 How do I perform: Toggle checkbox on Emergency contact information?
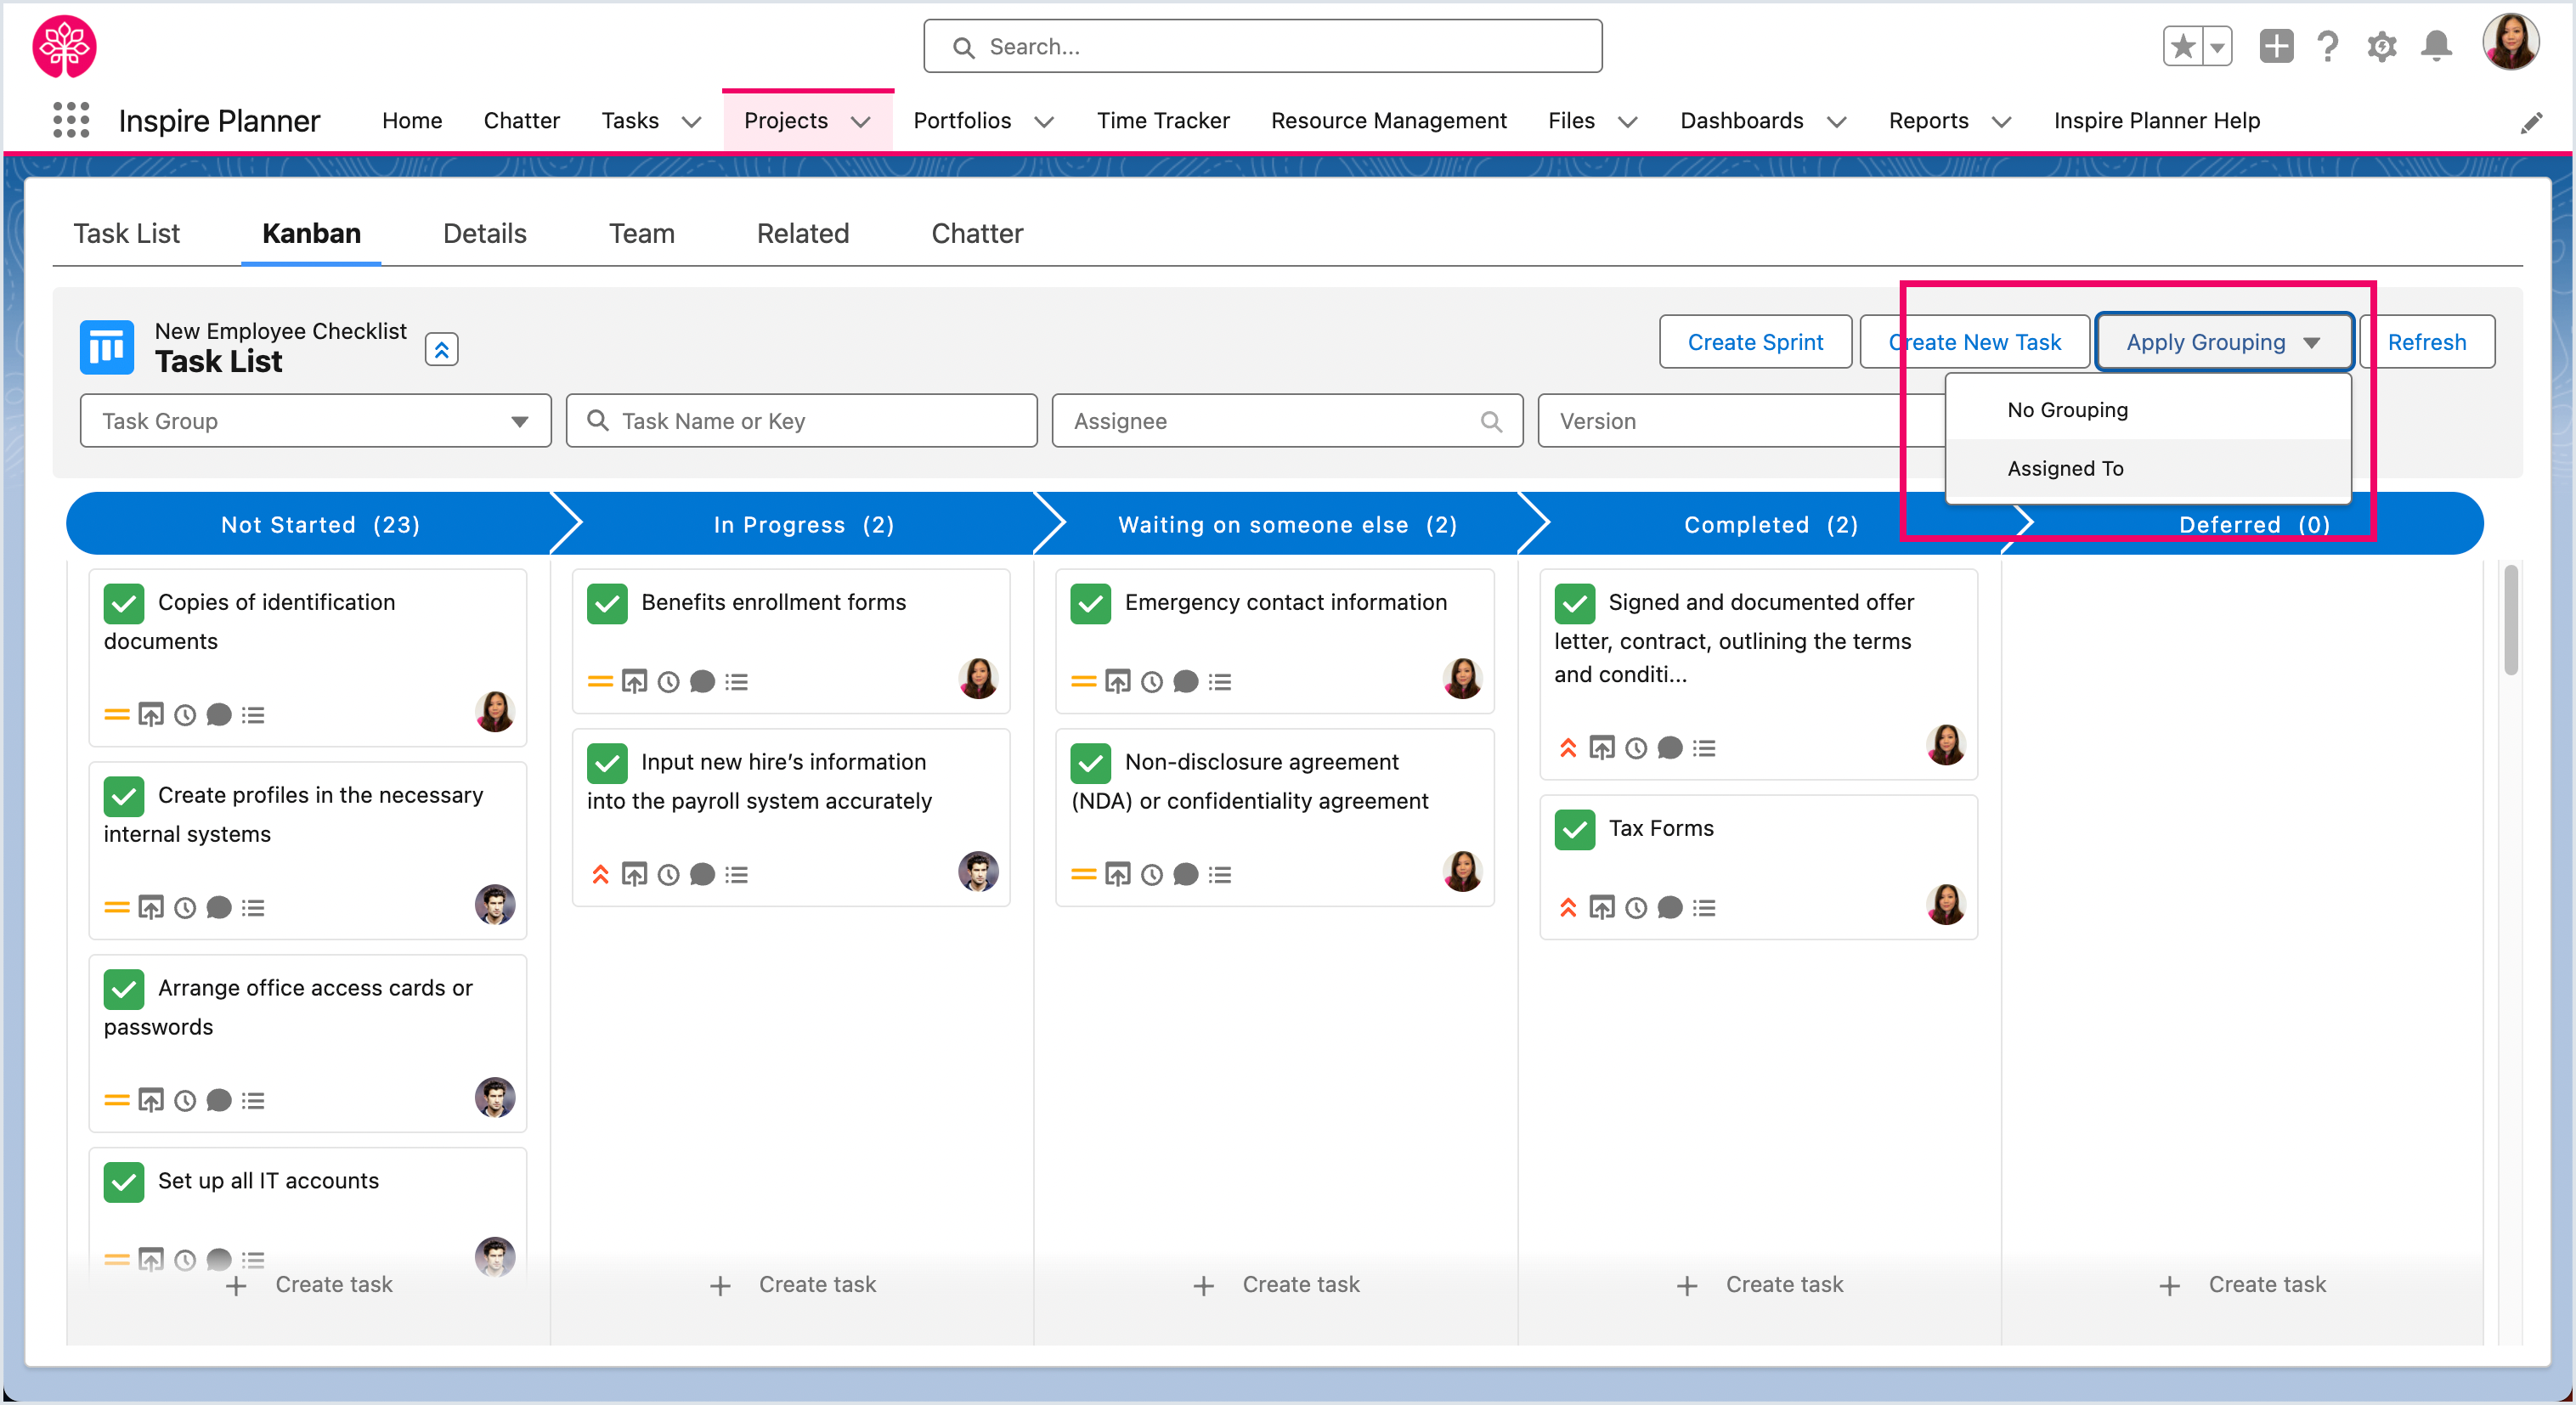click(1091, 604)
